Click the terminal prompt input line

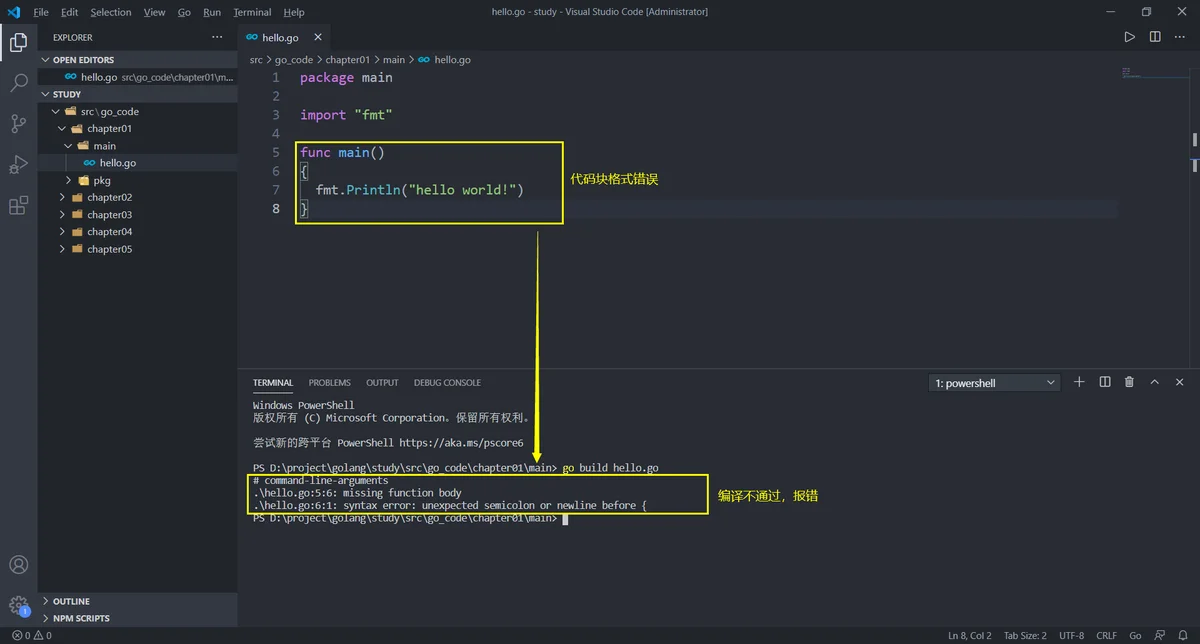click(410, 519)
